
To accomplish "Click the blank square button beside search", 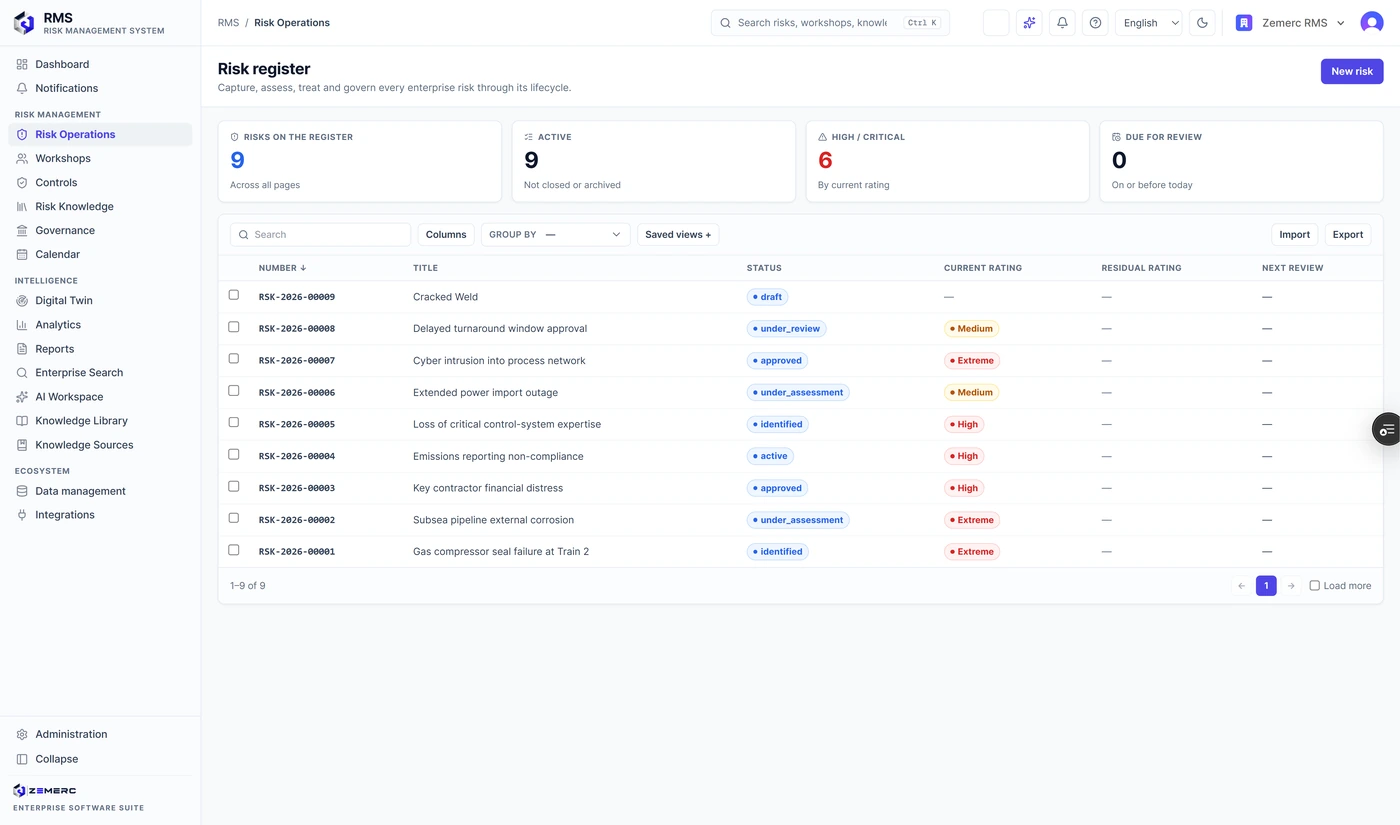I will coord(996,23).
